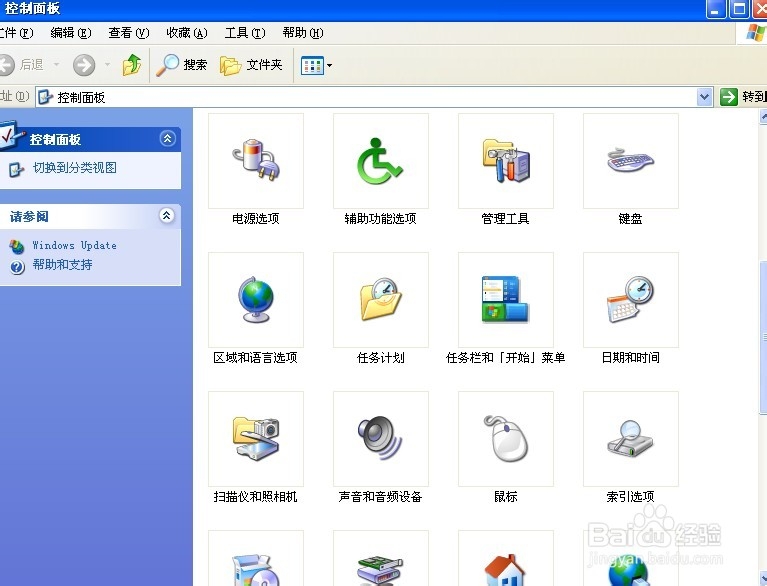Open the 区域和语言选项 globe icon
The height and width of the screenshot is (586, 767).
tap(256, 300)
